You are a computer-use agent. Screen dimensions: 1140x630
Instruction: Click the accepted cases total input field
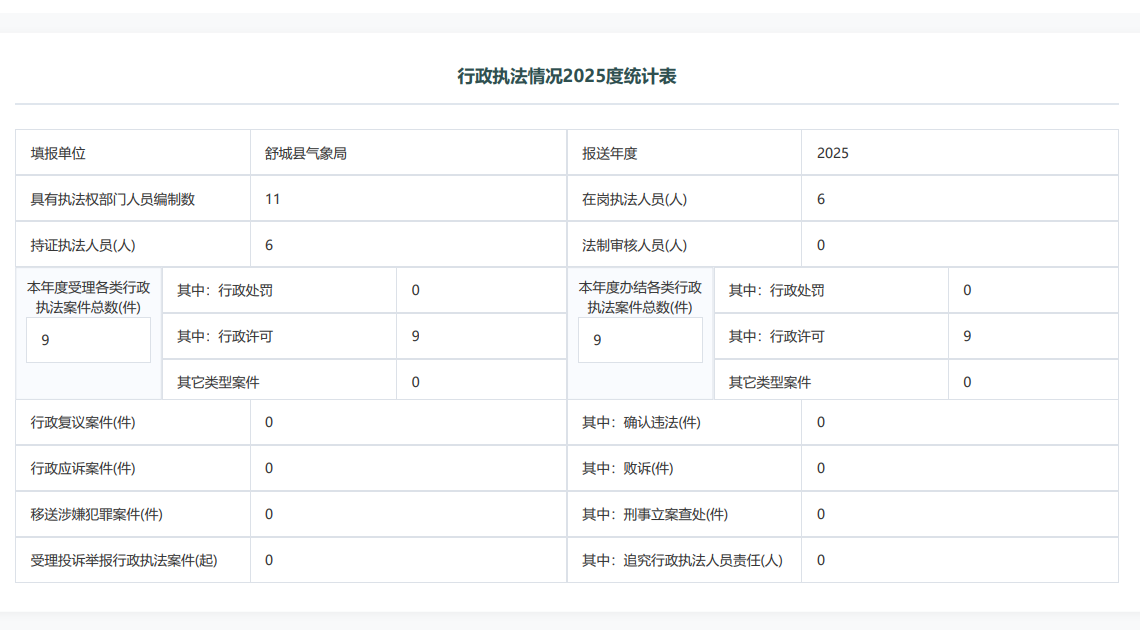tap(88, 340)
